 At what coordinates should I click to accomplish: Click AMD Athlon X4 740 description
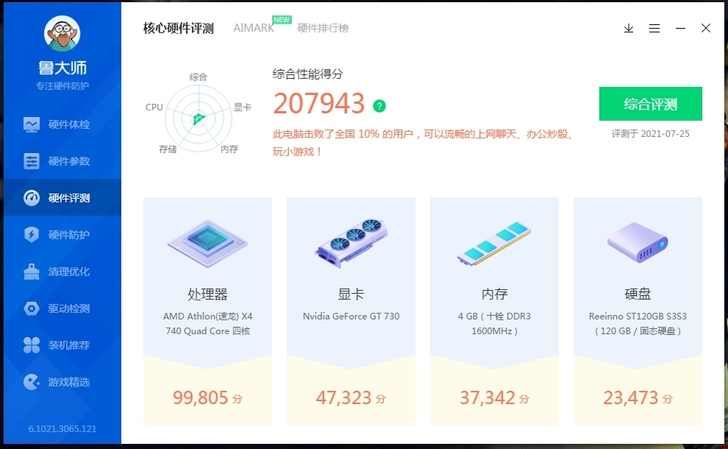coord(208,324)
